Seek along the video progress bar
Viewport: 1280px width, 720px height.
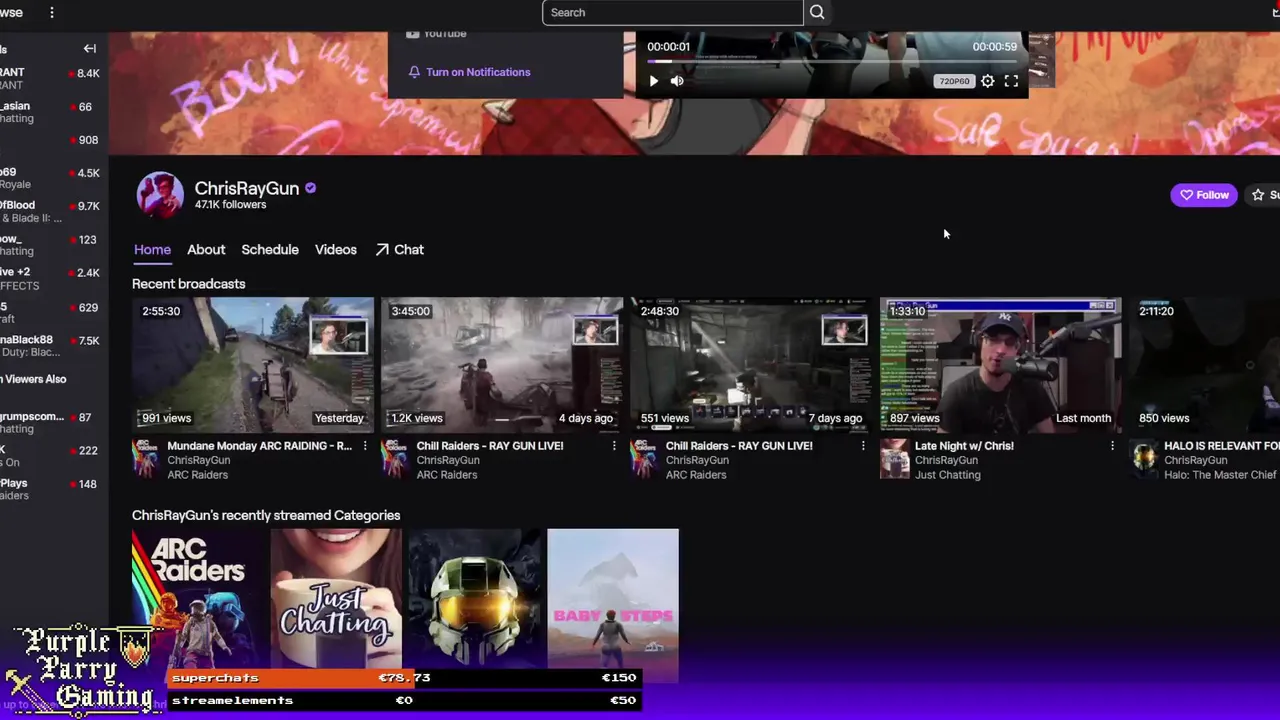pos(832,61)
